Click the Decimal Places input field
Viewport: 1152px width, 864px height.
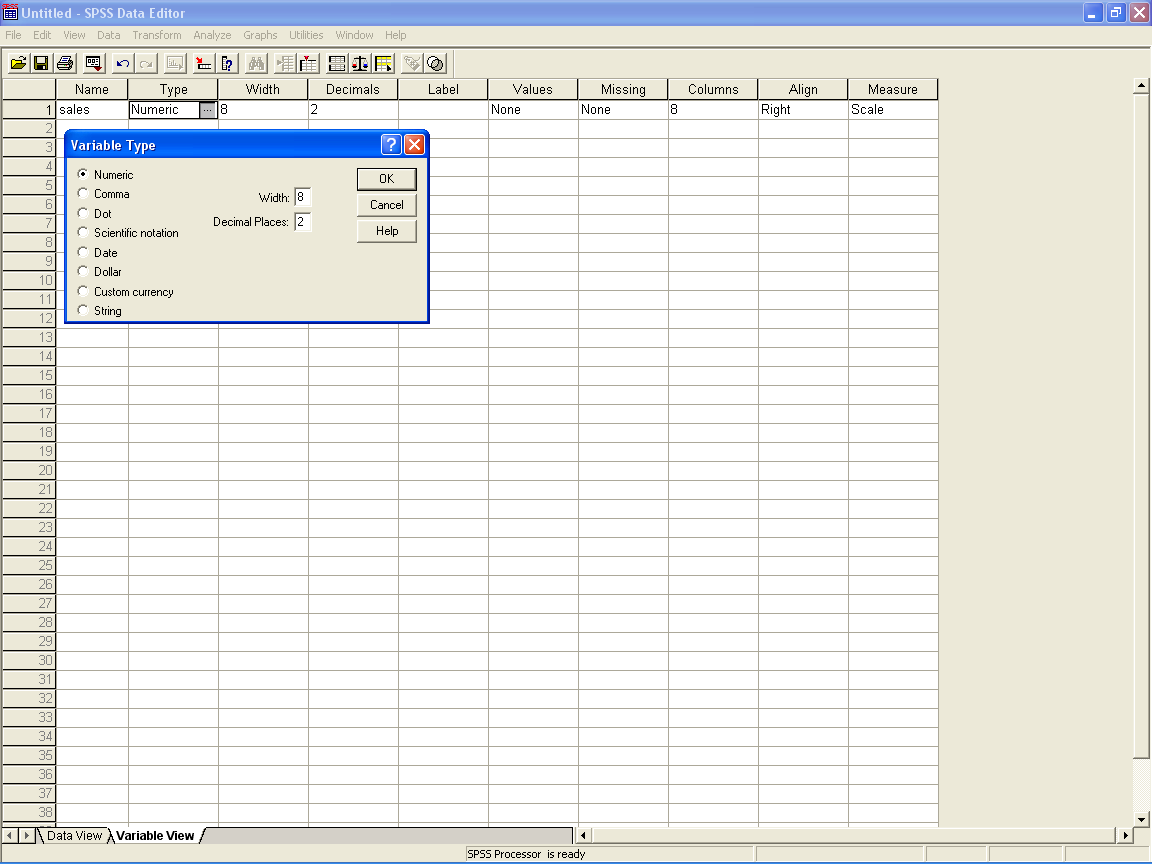303,221
